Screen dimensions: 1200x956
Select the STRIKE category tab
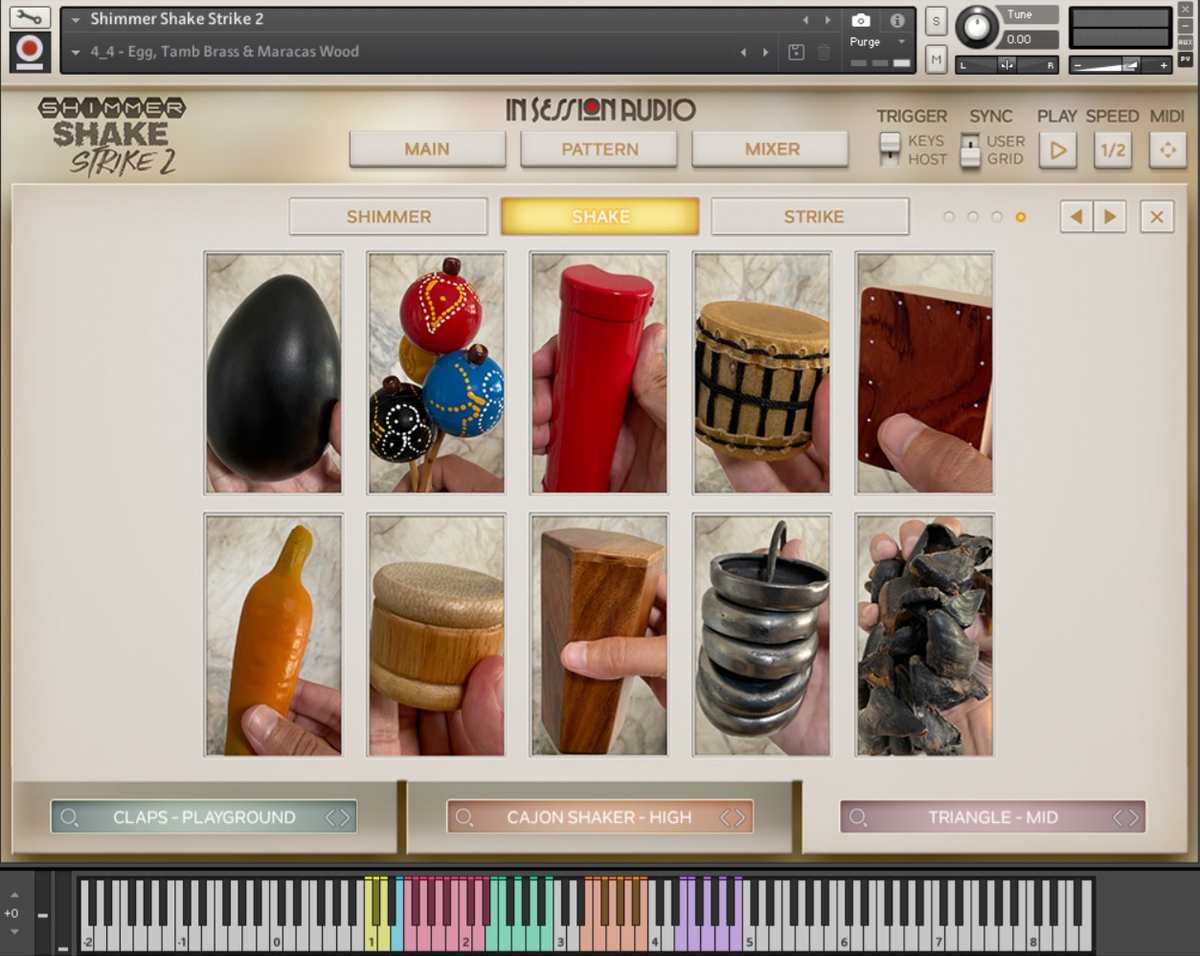(811, 216)
